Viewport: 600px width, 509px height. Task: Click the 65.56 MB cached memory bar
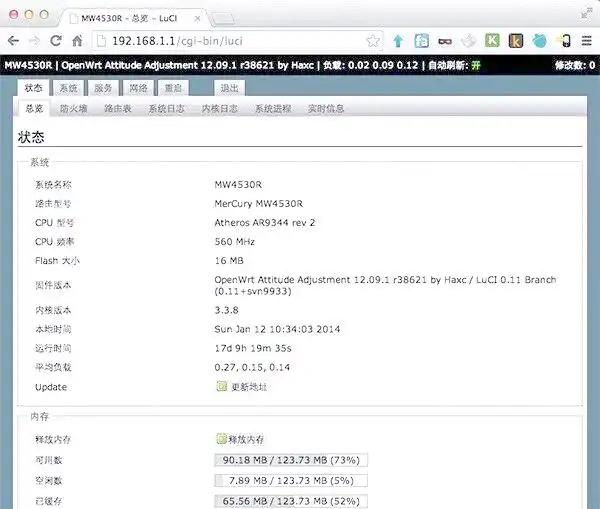coord(291,501)
